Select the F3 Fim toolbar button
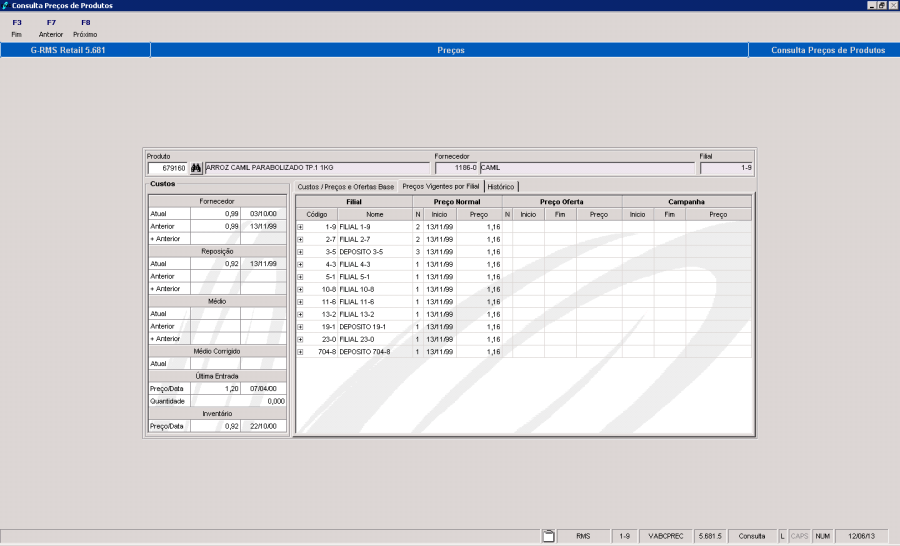 coord(17,28)
